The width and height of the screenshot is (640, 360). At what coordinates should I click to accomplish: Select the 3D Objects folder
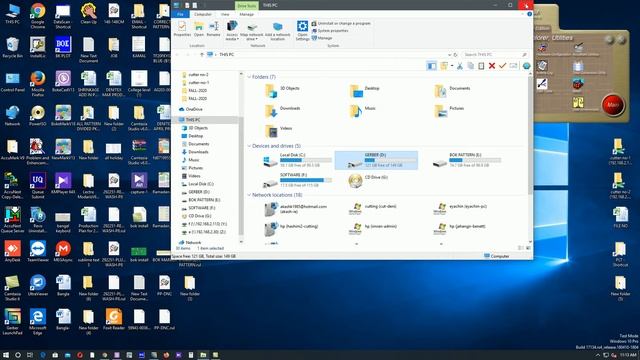click(x=282, y=90)
